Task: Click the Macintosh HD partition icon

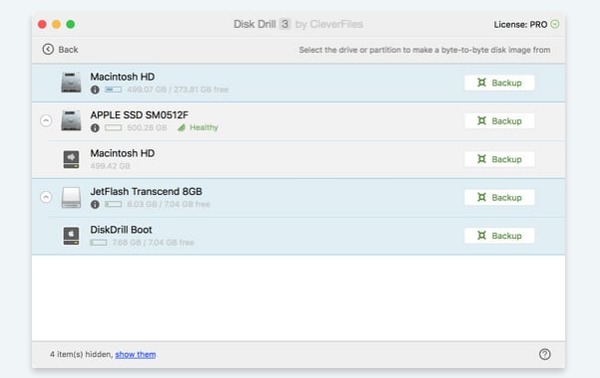Action: click(71, 159)
